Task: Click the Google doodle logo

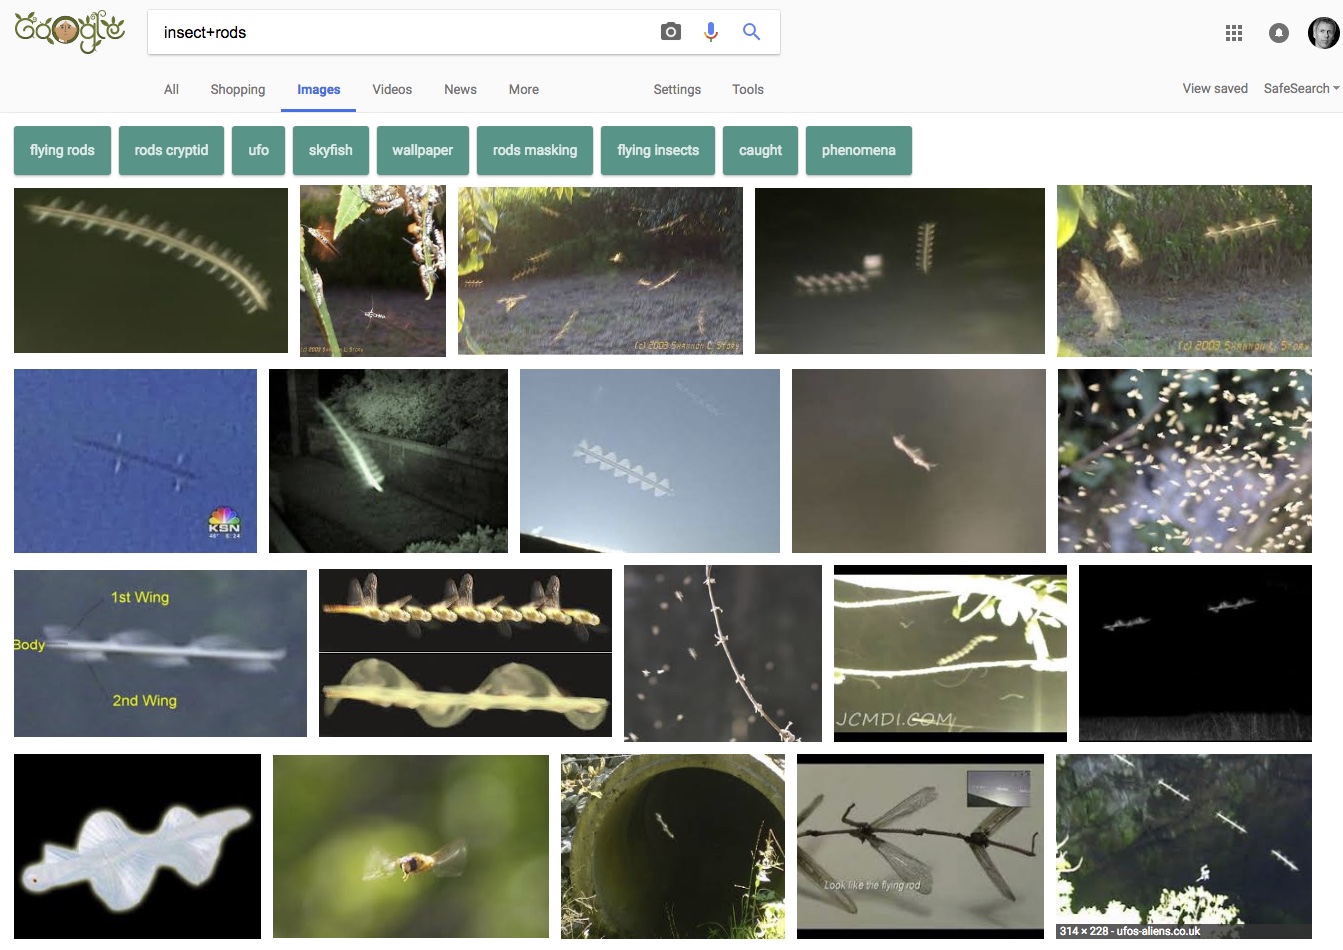Action: [x=68, y=31]
